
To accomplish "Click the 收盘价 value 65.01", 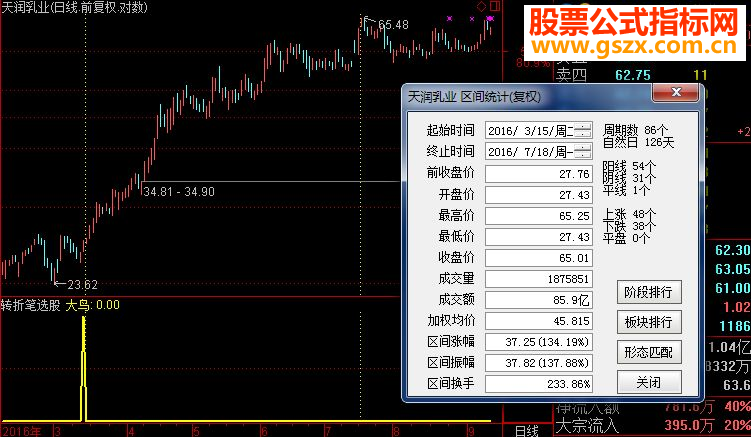I will (539, 258).
